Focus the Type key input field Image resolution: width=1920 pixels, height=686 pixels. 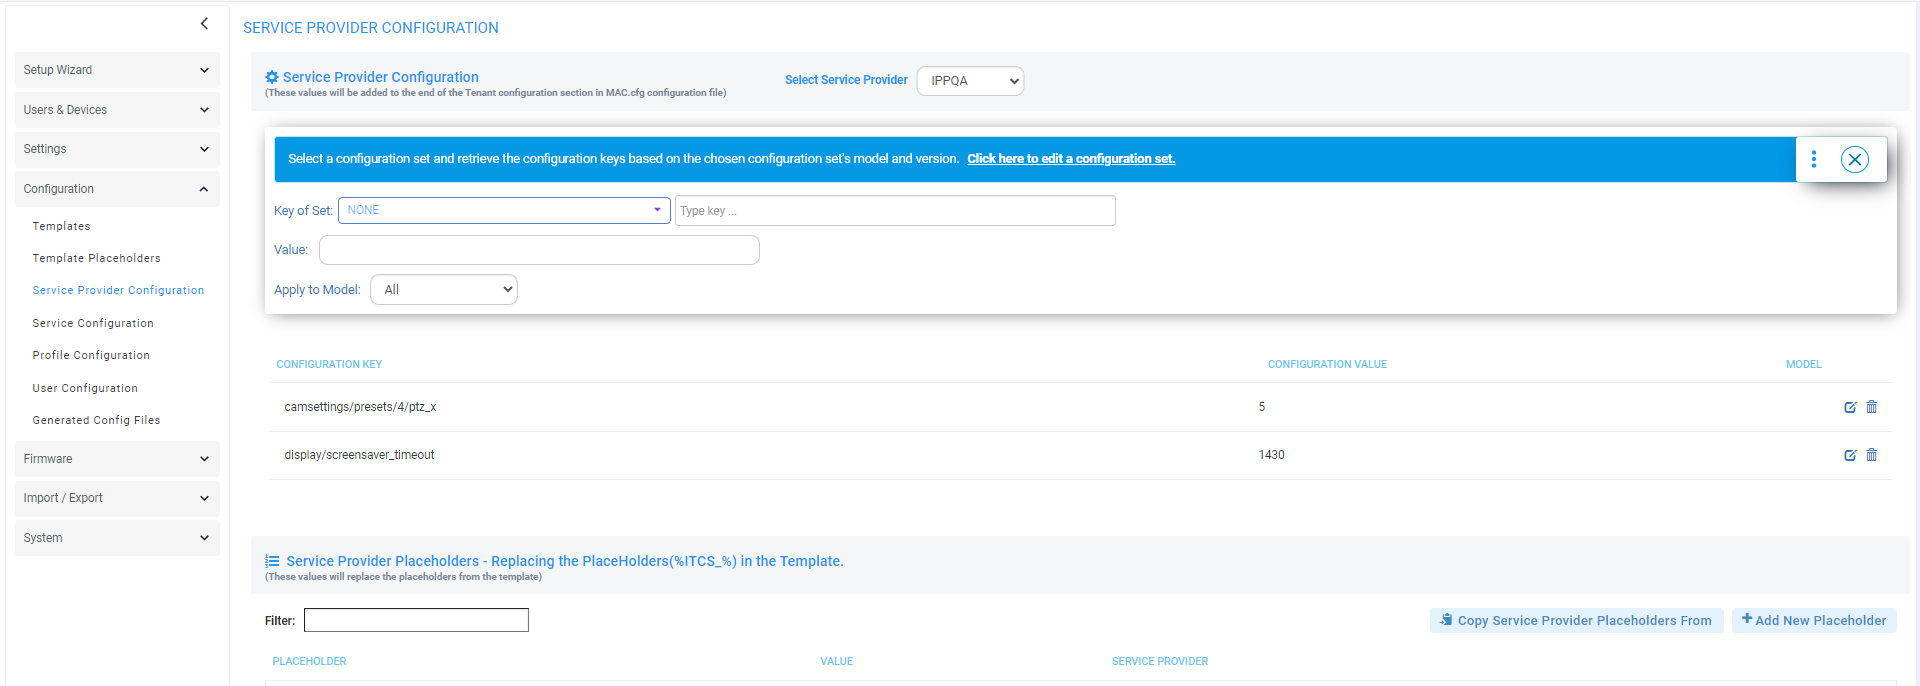pyautogui.click(x=895, y=211)
